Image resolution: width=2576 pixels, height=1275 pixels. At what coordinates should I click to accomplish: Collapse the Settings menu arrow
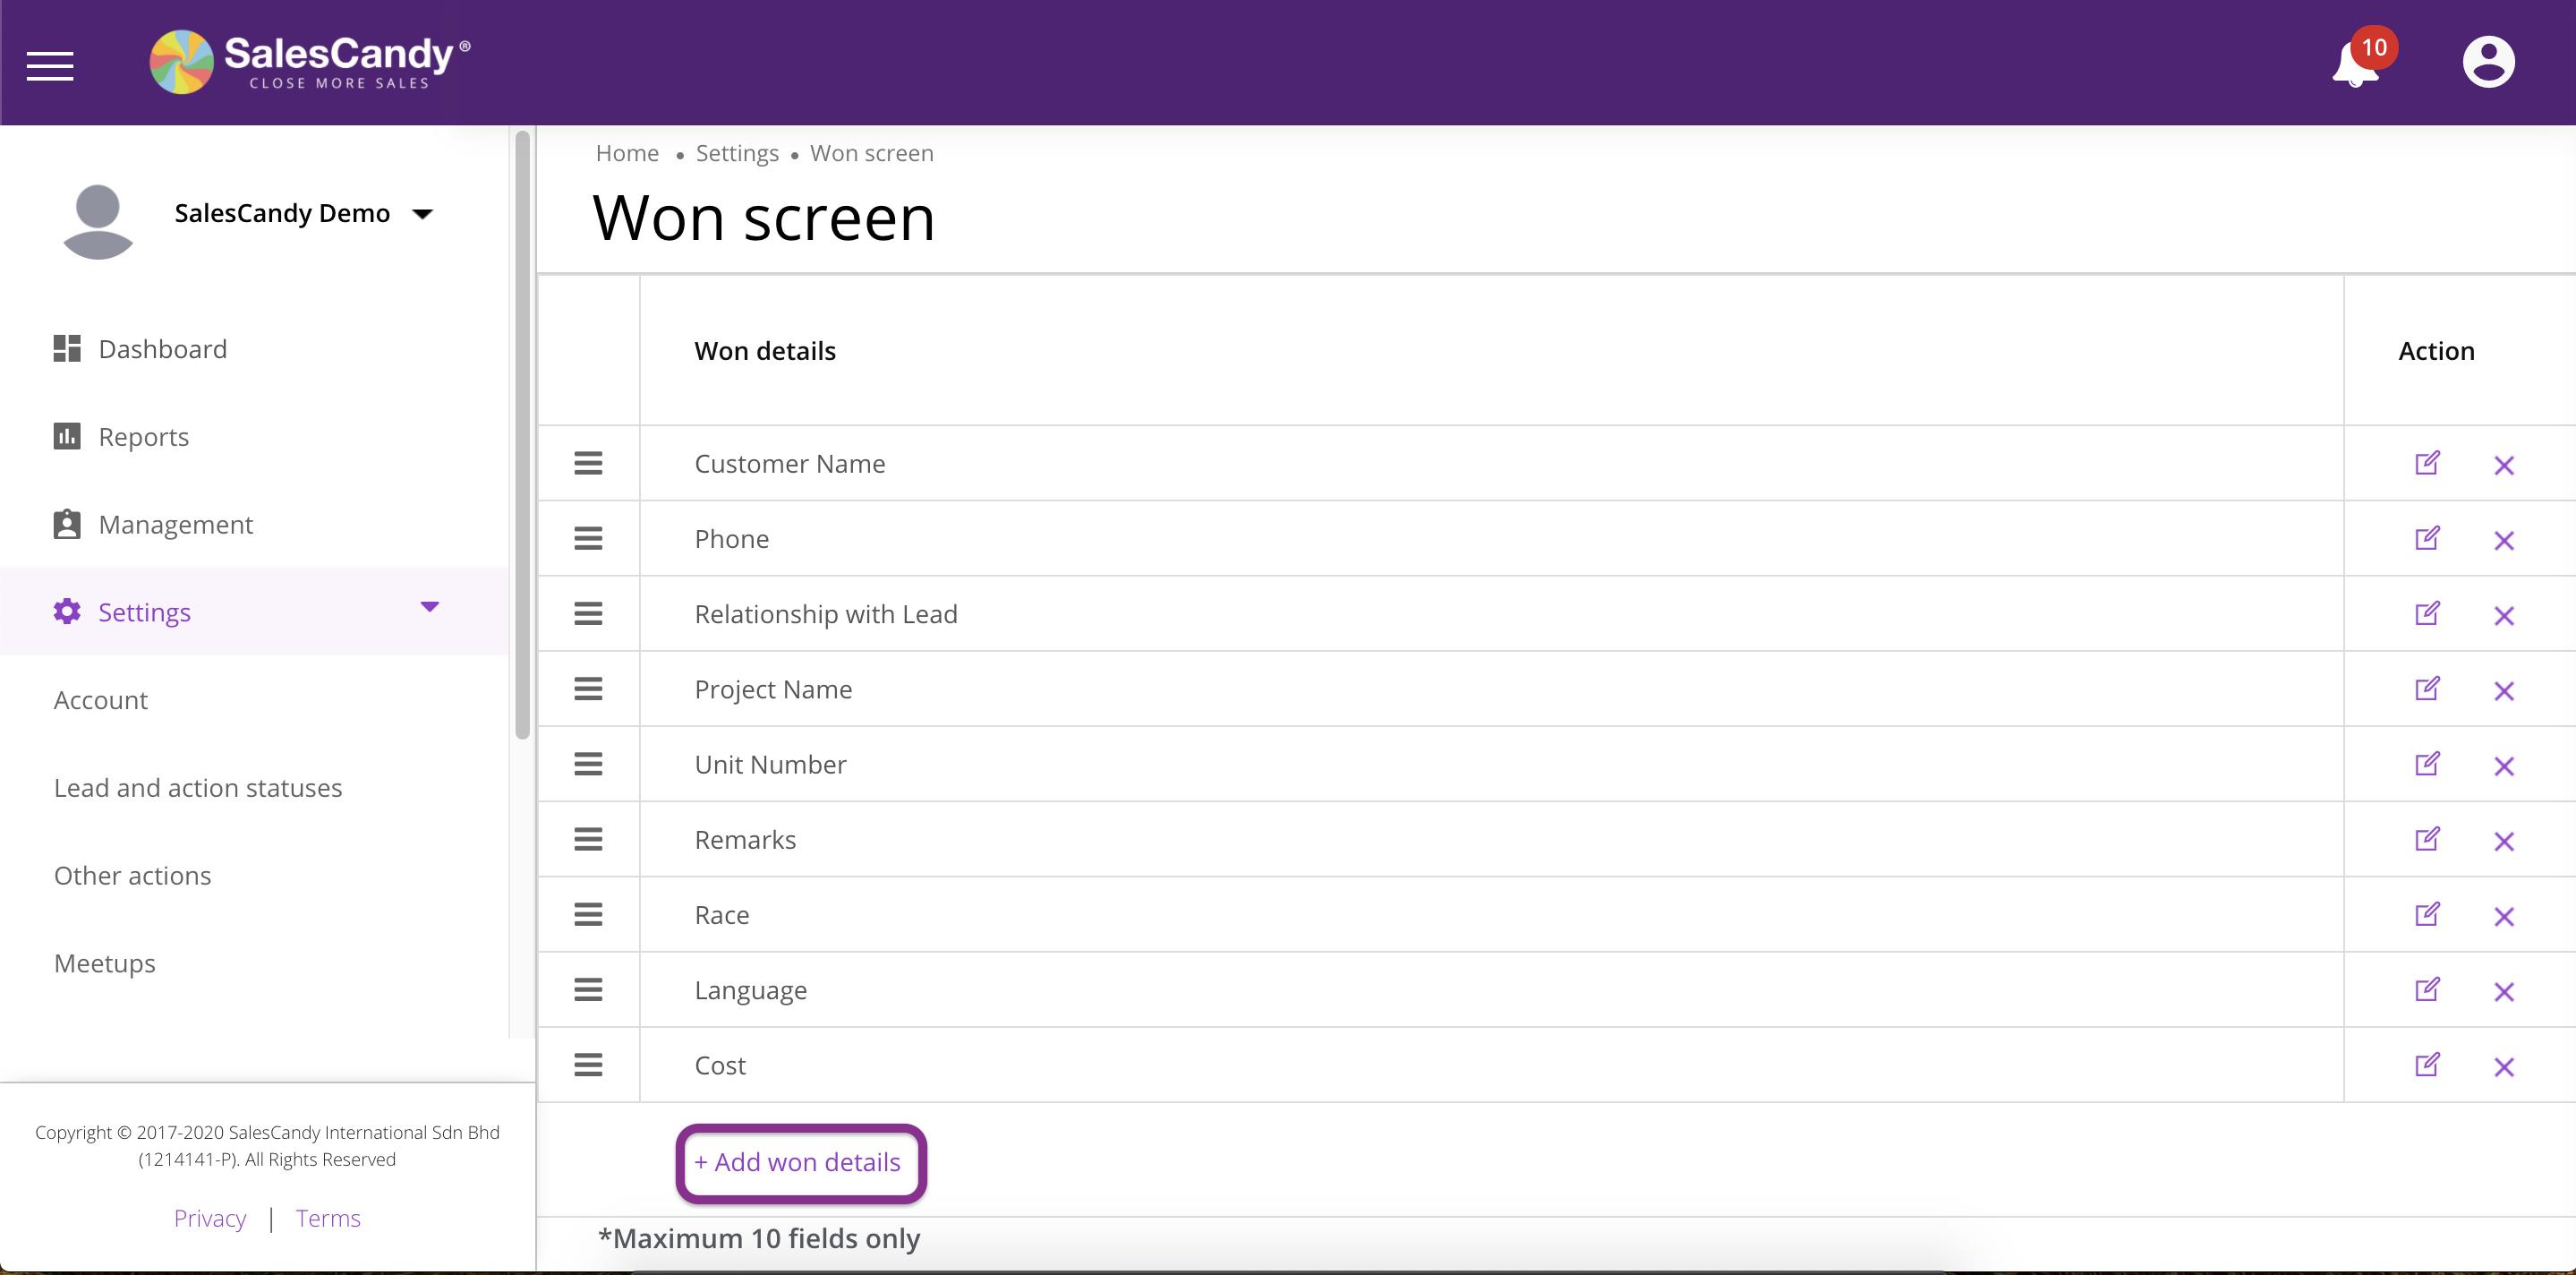(x=429, y=608)
